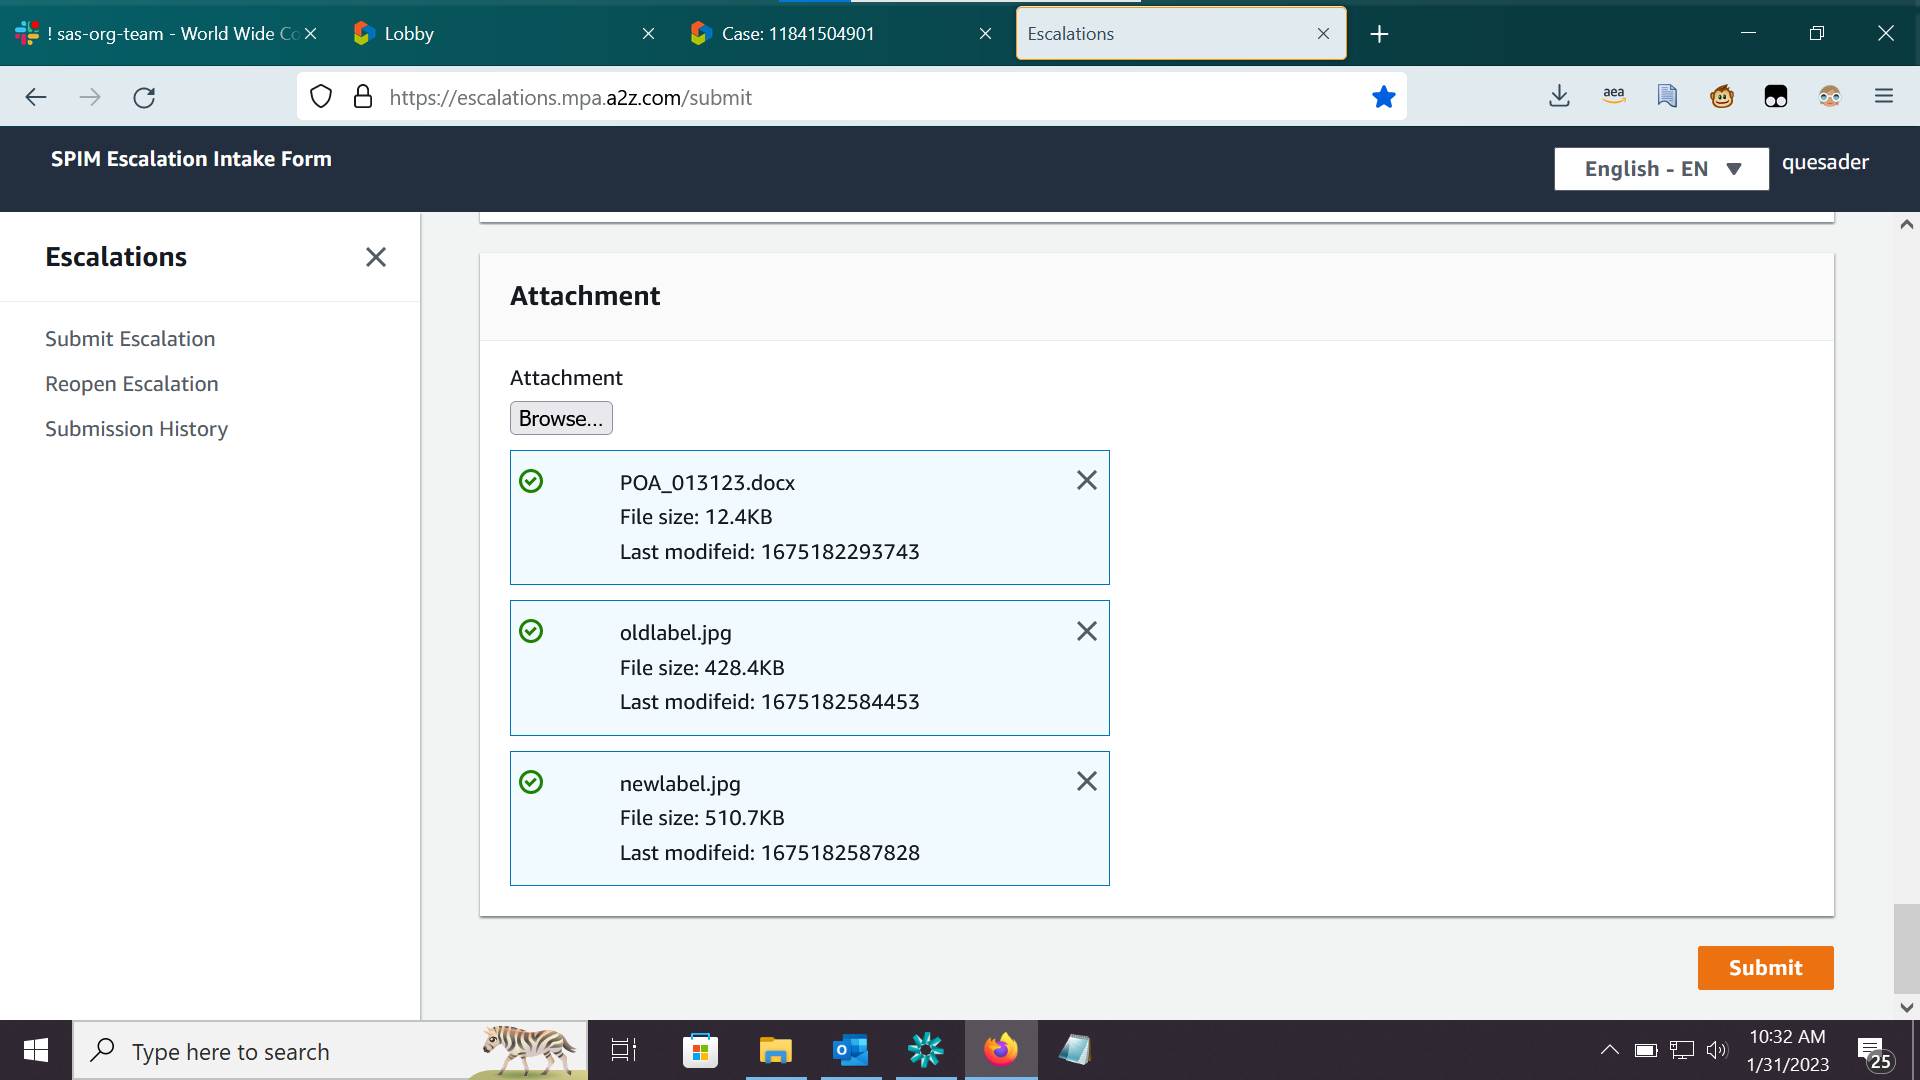Image resolution: width=1920 pixels, height=1080 pixels.
Task: Remove the POA_013123.docx attachment
Action: coord(1086,481)
